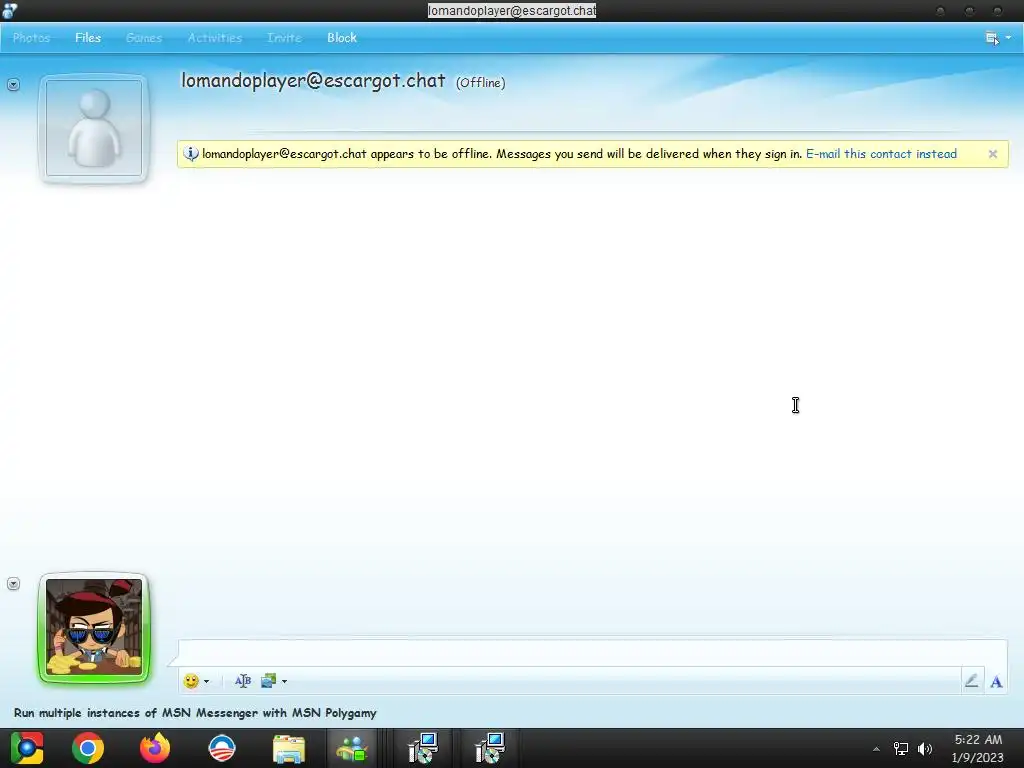Collapse your own display picture arrow
The height and width of the screenshot is (768, 1024).
13,584
